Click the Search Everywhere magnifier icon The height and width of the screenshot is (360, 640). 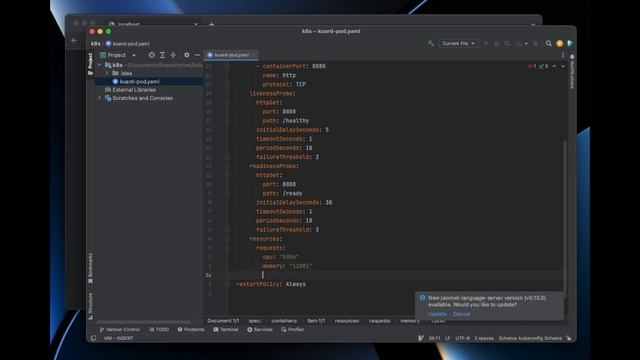click(x=549, y=43)
